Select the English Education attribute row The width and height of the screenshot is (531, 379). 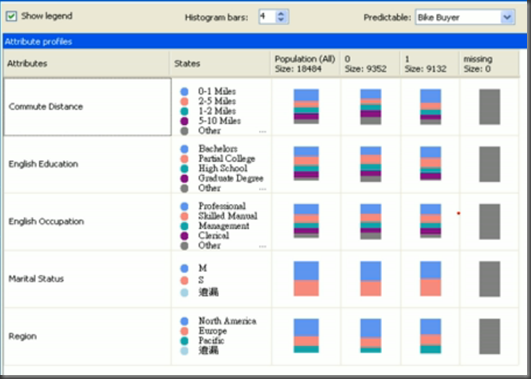point(87,164)
